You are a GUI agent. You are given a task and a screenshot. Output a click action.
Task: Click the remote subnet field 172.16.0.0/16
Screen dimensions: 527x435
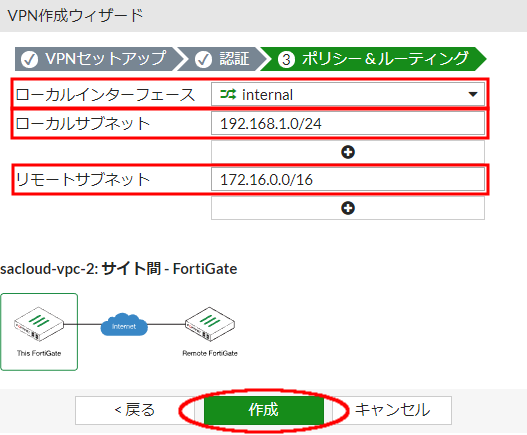click(x=348, y=180)
